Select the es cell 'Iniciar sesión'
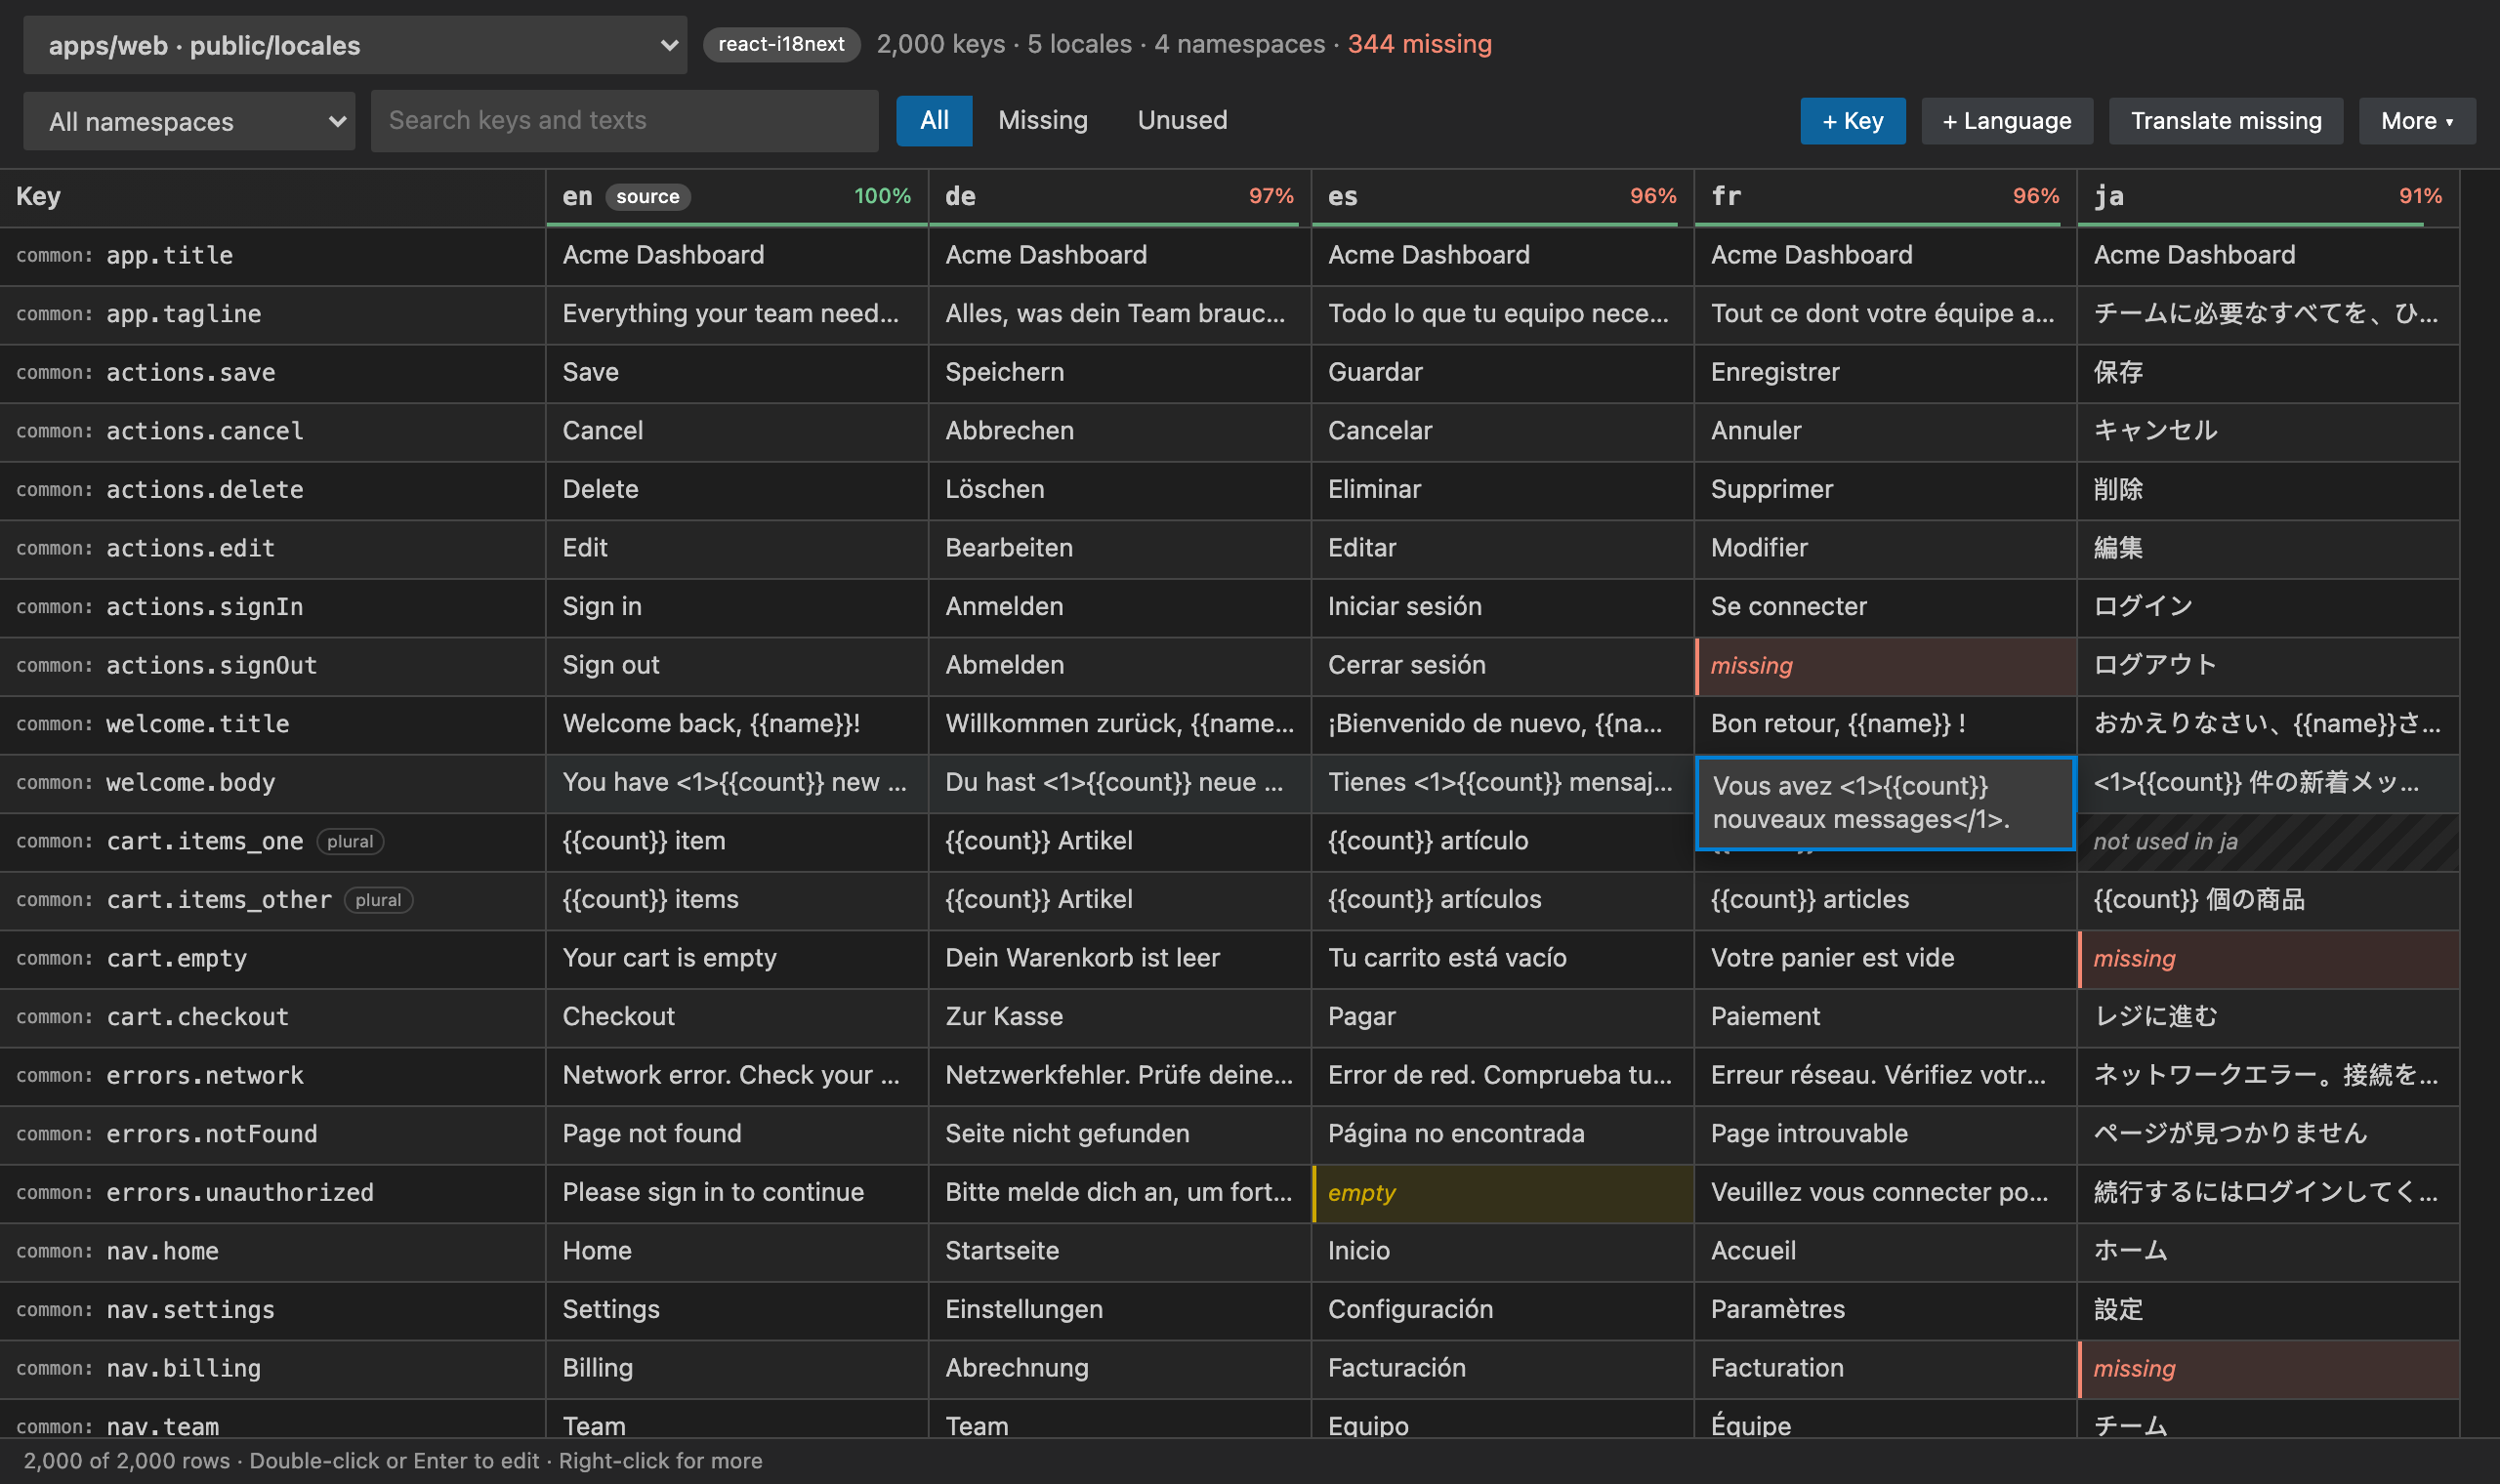This screenshot has width=2500, height=1484. [x=1503, y=607]
